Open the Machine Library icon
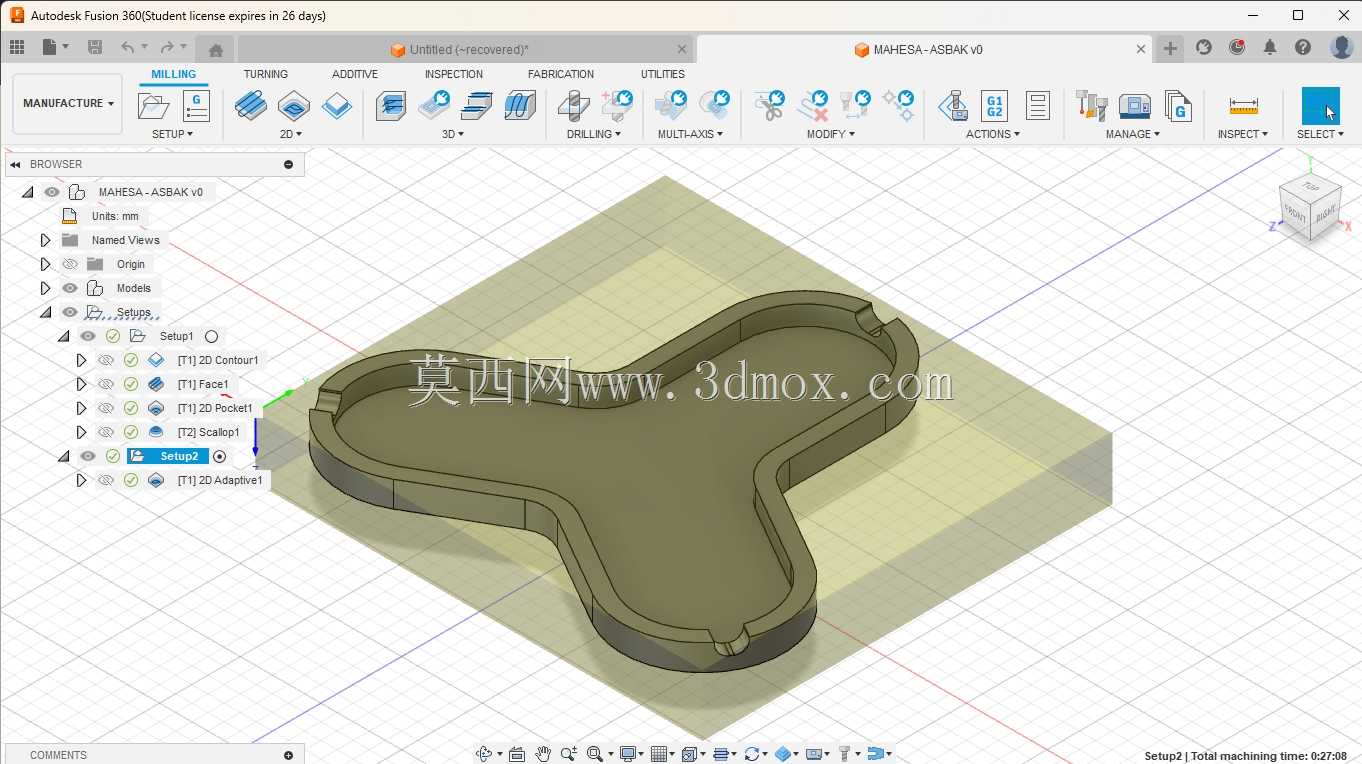Screen dimensions: 1362x764 (x=1134, y=105)
